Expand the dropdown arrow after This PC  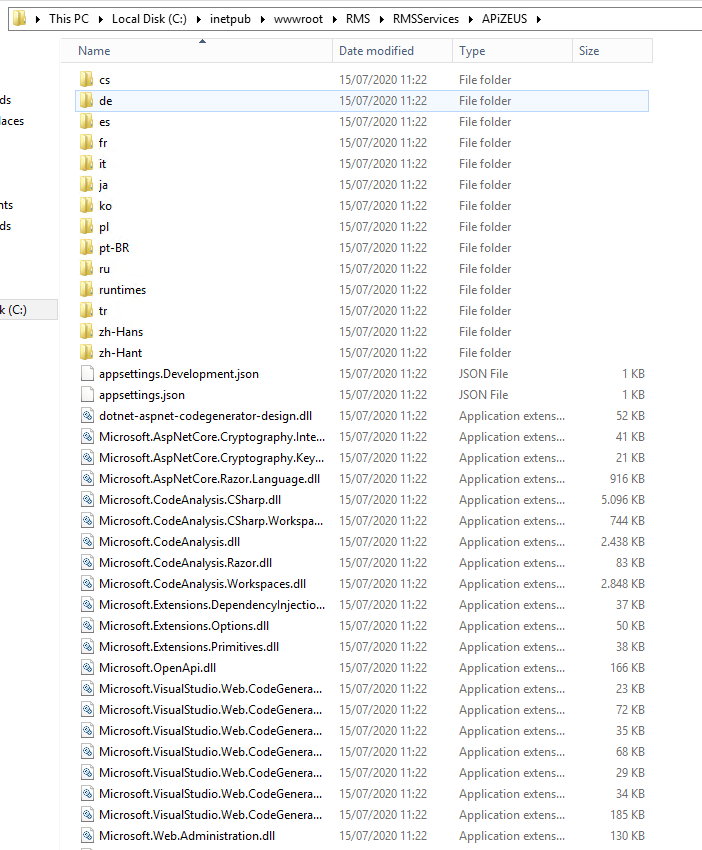[x=101, y=20]
